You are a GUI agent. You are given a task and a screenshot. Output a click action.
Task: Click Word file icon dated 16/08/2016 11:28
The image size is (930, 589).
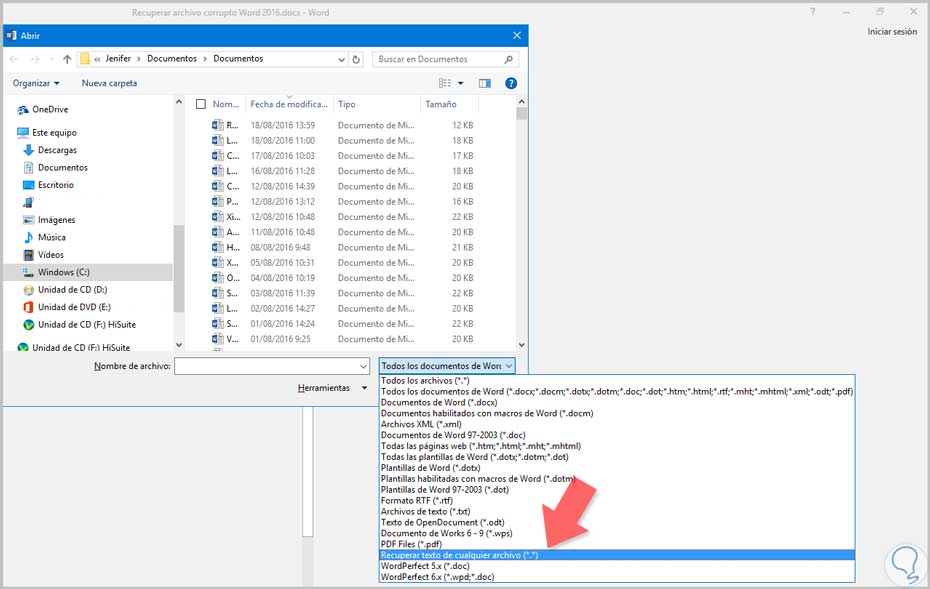pyautogui.click(x=218, y=171)
